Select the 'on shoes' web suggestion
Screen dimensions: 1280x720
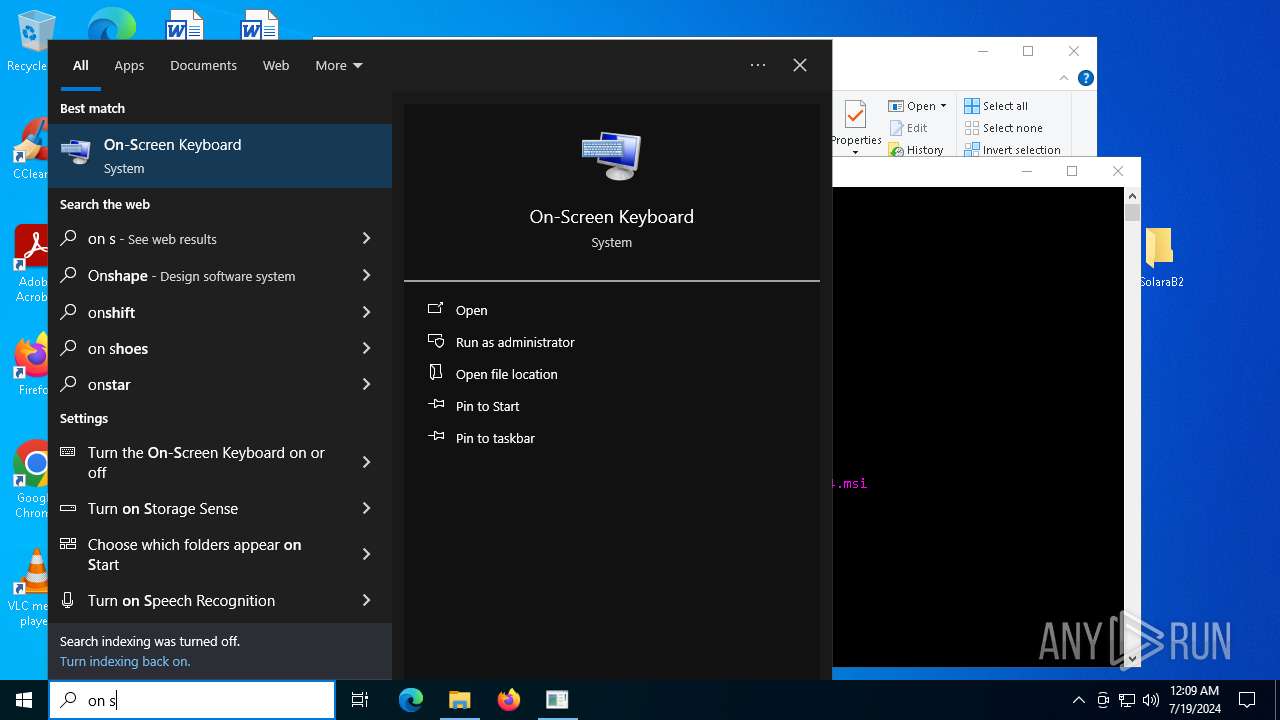[201, 348]
